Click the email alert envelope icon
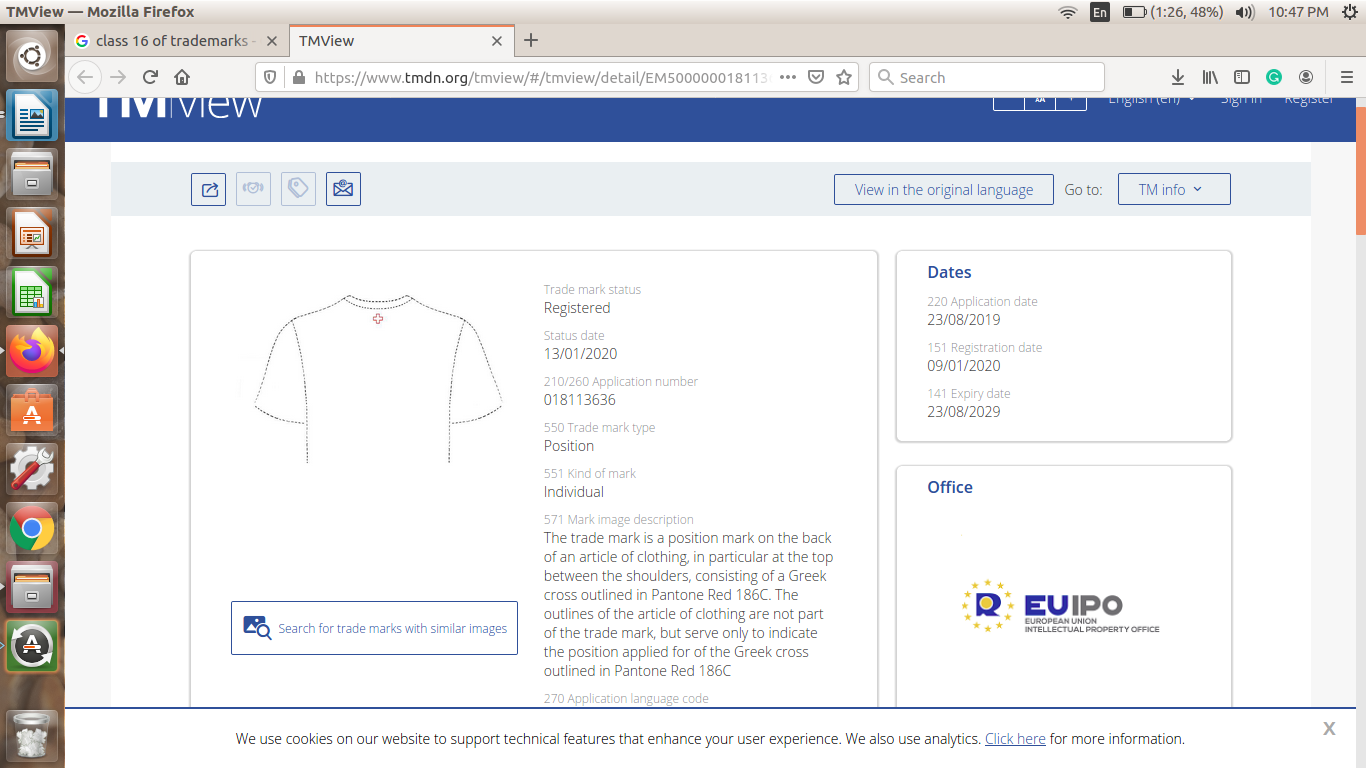The image size is (1366, 768). 343,189
